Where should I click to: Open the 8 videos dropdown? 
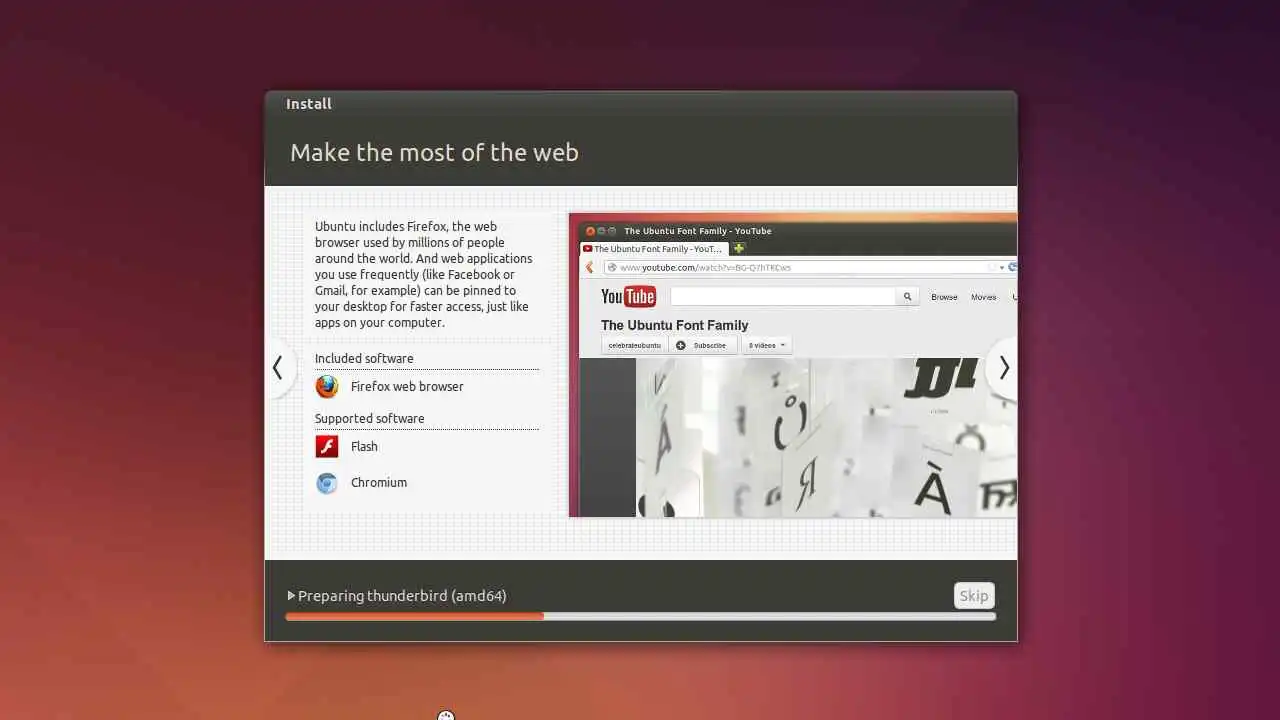766,345
